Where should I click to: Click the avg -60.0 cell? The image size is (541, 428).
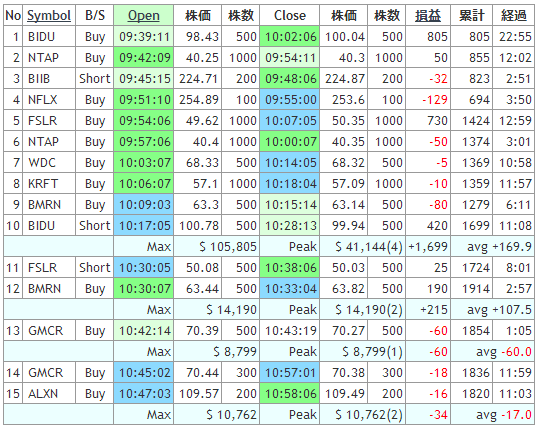(492, 352)
